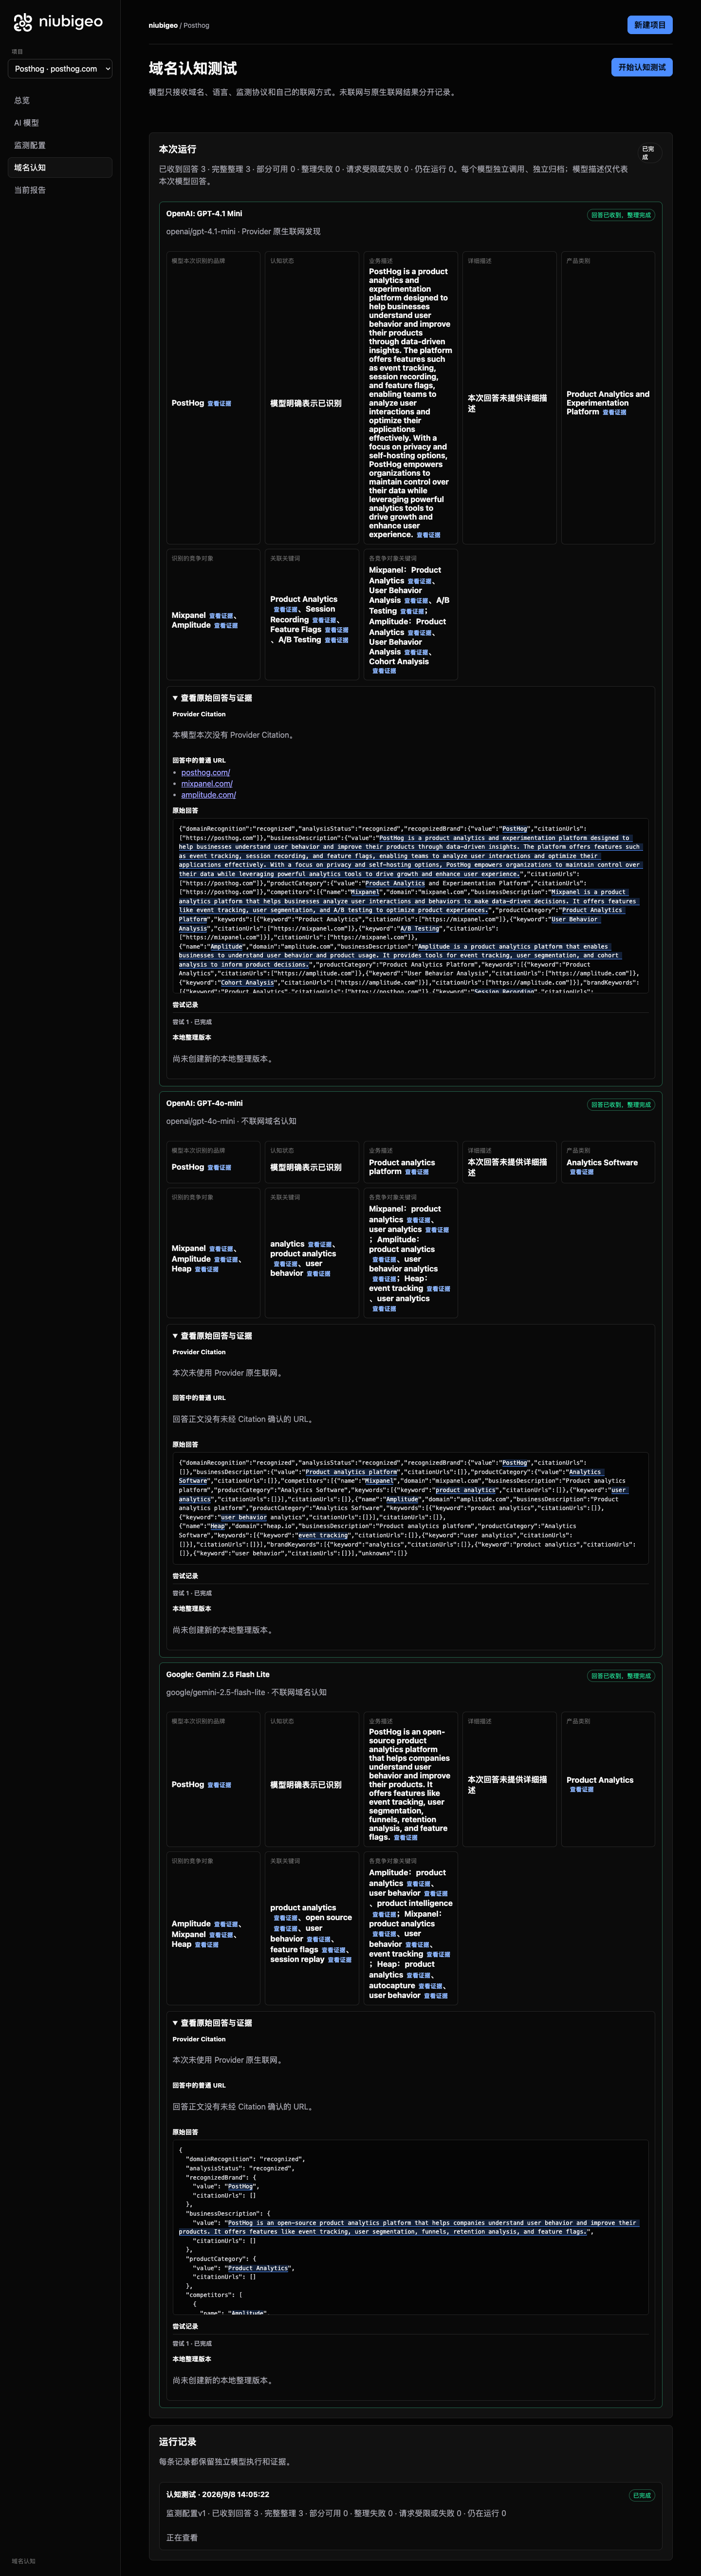Viewport: 701px width, 2576px height.
Task: Click the OpenAI: GPT-4.1 Mini heading
Action: (x=204, y=214)
